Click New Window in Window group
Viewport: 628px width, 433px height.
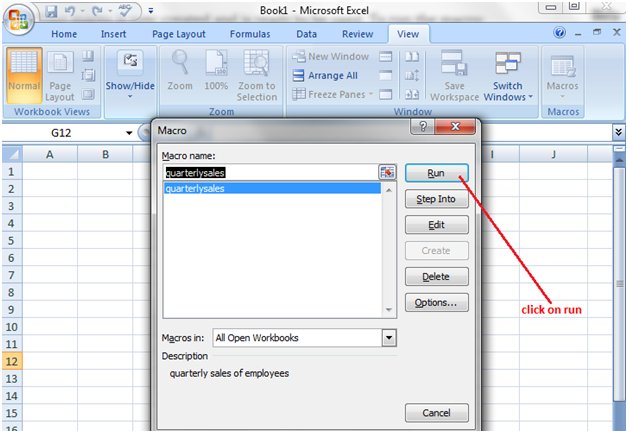tap(331, 56)
